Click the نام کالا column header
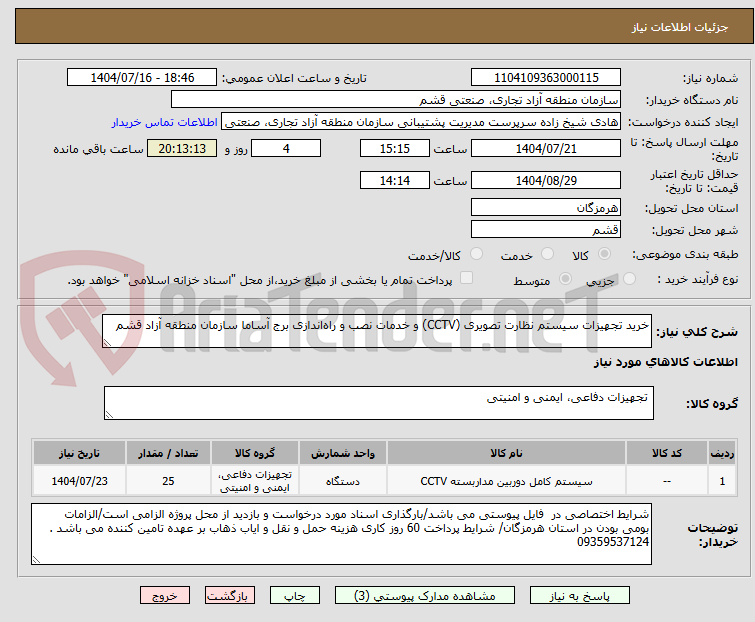Screen dimensions: 755x622 pos(506,453)
